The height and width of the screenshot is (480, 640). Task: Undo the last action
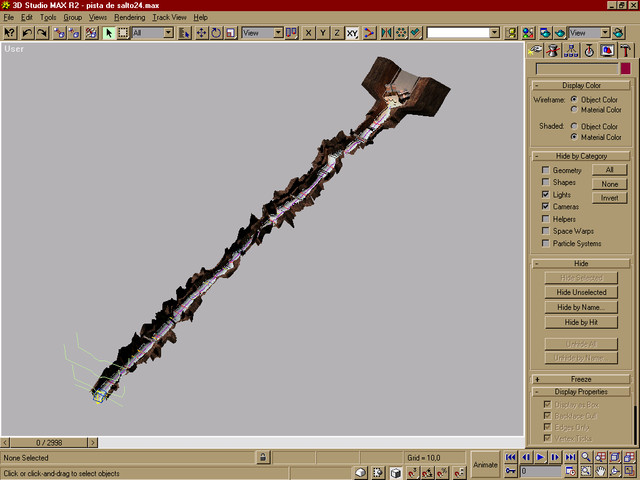[x=27, y=33]
